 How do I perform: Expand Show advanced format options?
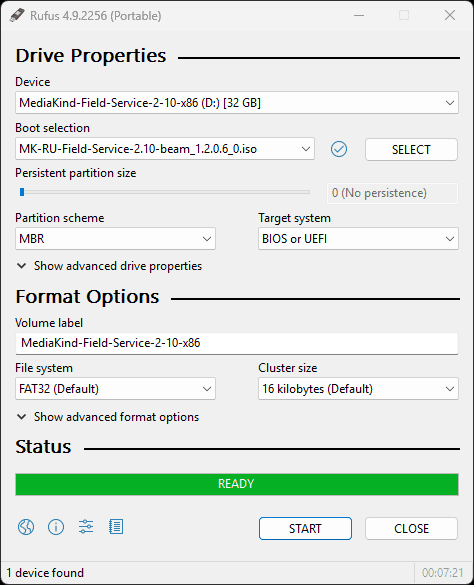coord(108,417)
